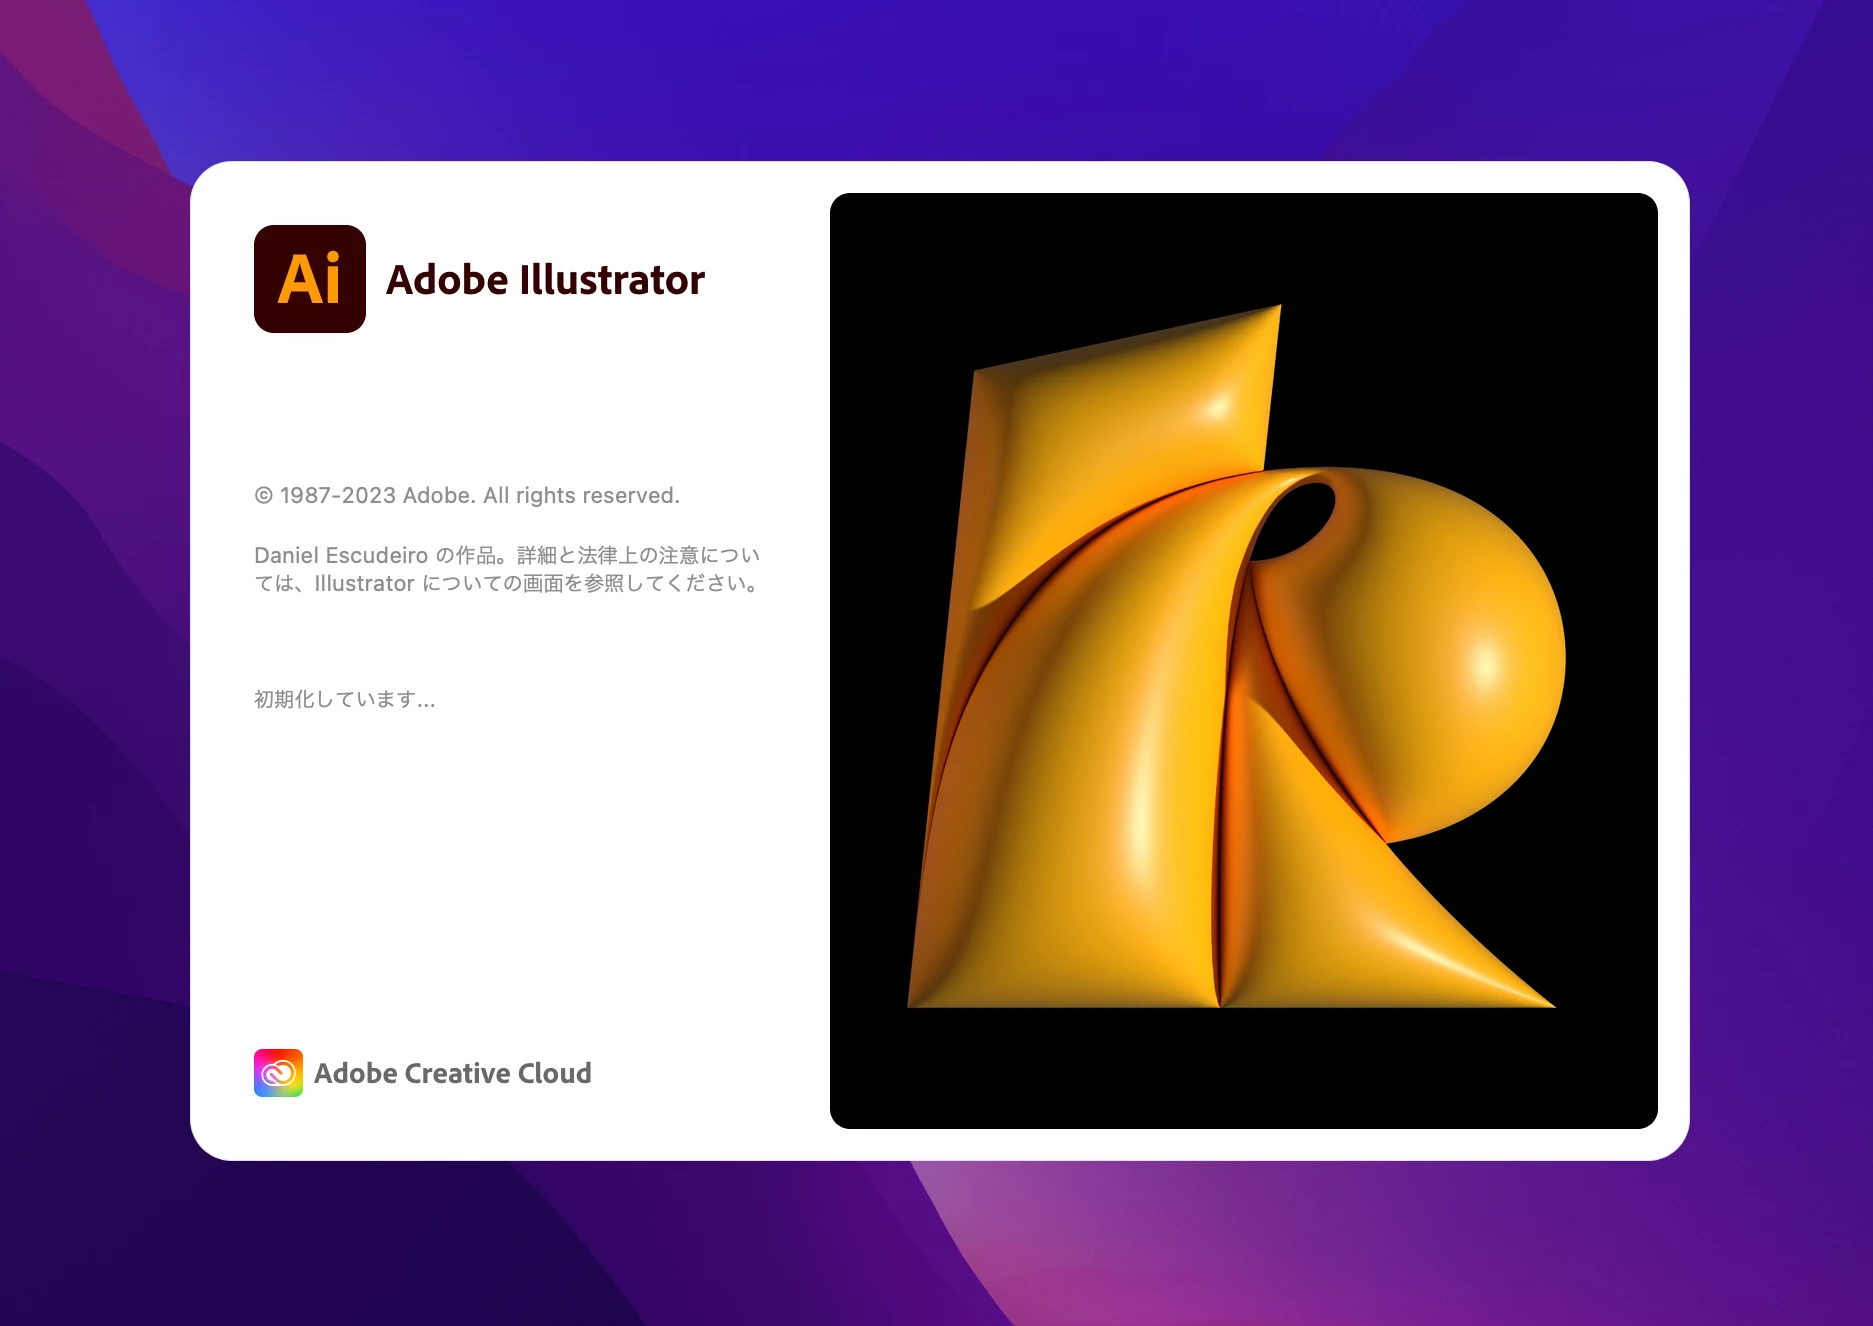Click the Ai Illustrator app icon
This screenshot has width=1873, height=1326.
(310, 279)
